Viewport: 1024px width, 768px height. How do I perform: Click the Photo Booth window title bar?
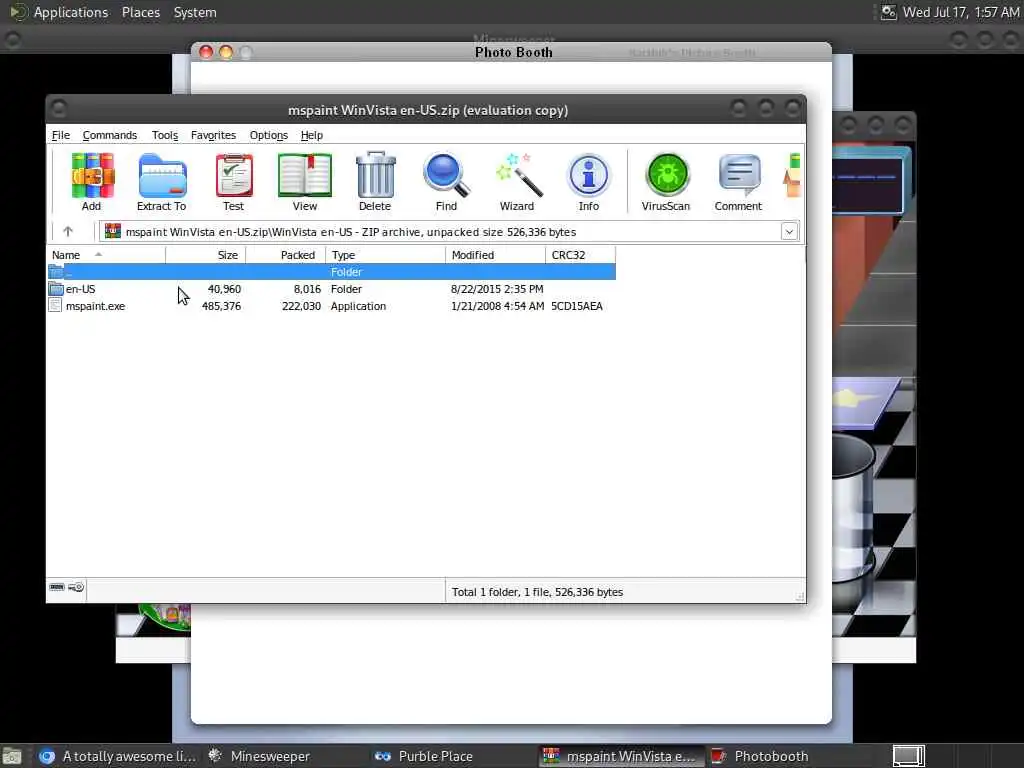pos(511,52)
